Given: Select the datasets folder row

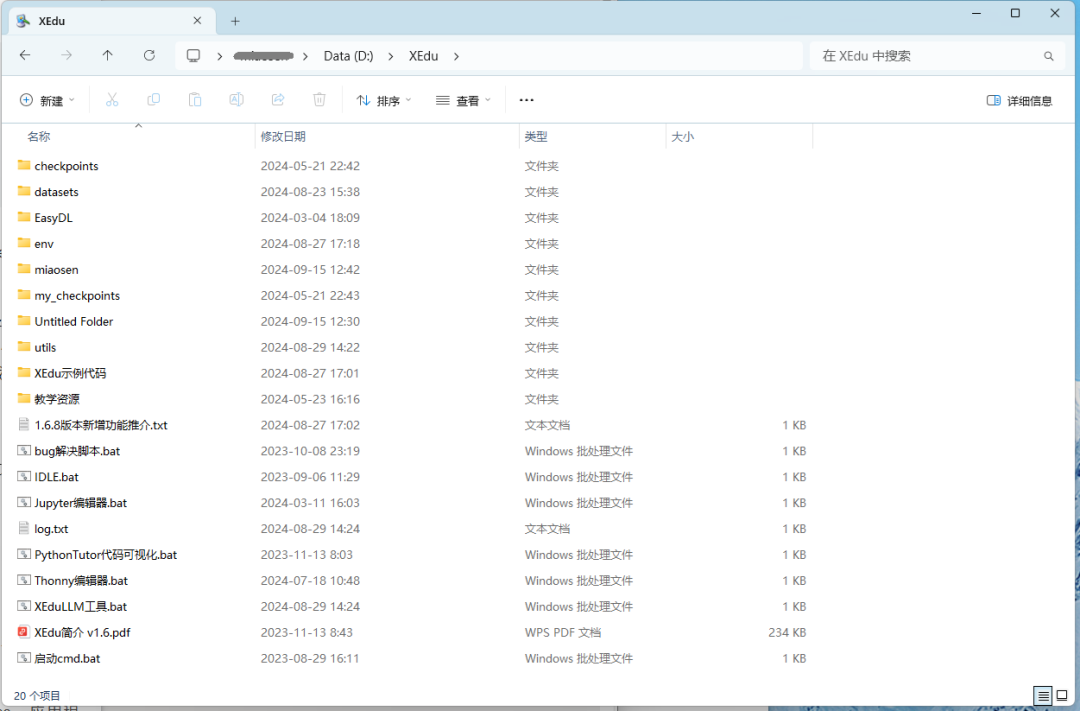Looking at the screenshot, I should click(x=413, y=192).
